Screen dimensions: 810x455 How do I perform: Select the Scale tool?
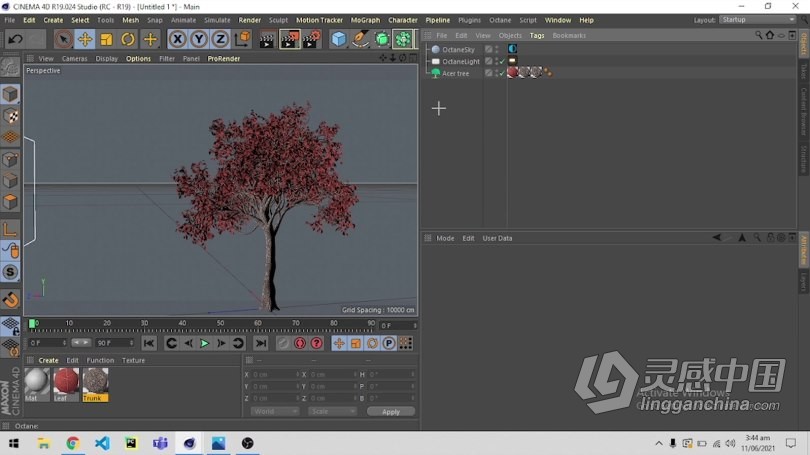(x=106, y=39)
